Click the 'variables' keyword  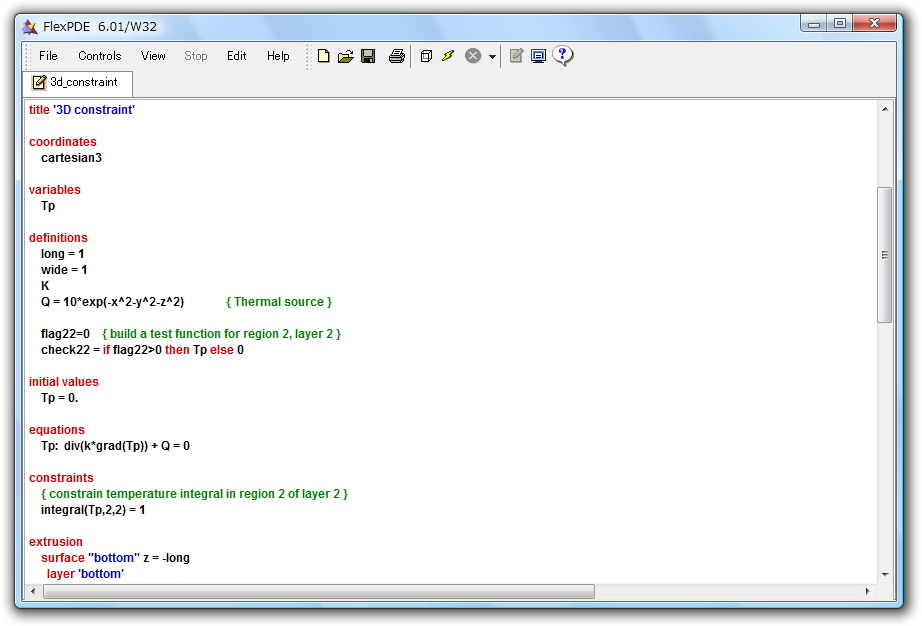[x=55, y=190]
